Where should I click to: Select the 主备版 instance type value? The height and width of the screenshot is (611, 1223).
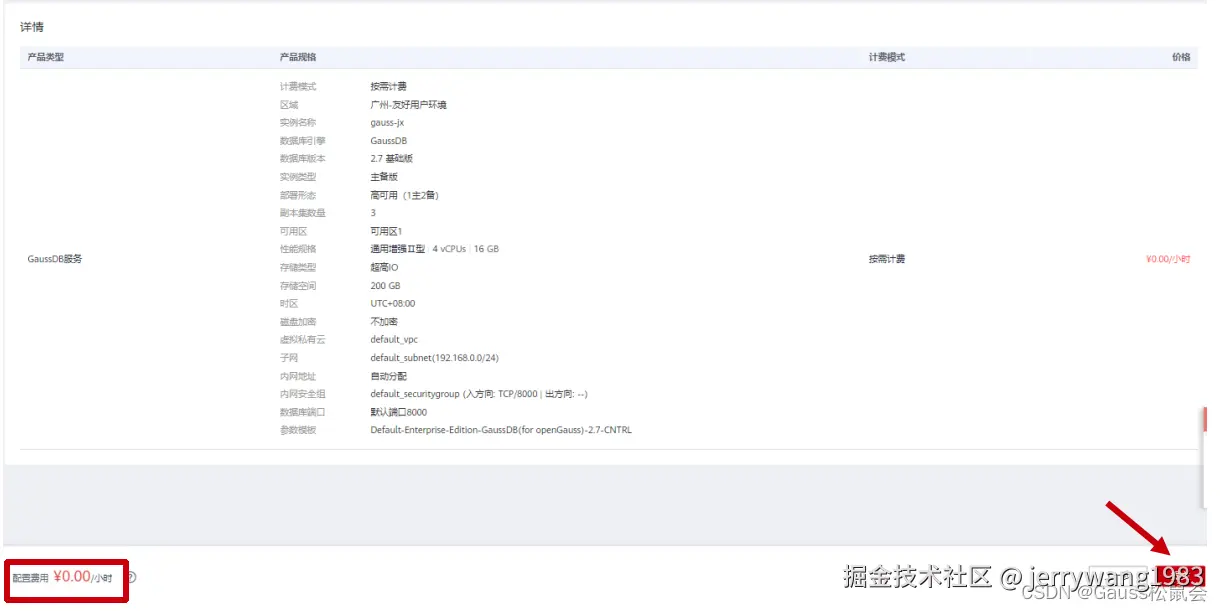pos(383,176)
